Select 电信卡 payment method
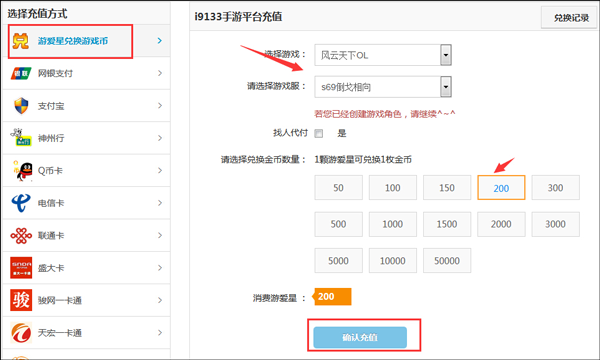The height and width of the screenshot is (360, 600). click(86, 203)
